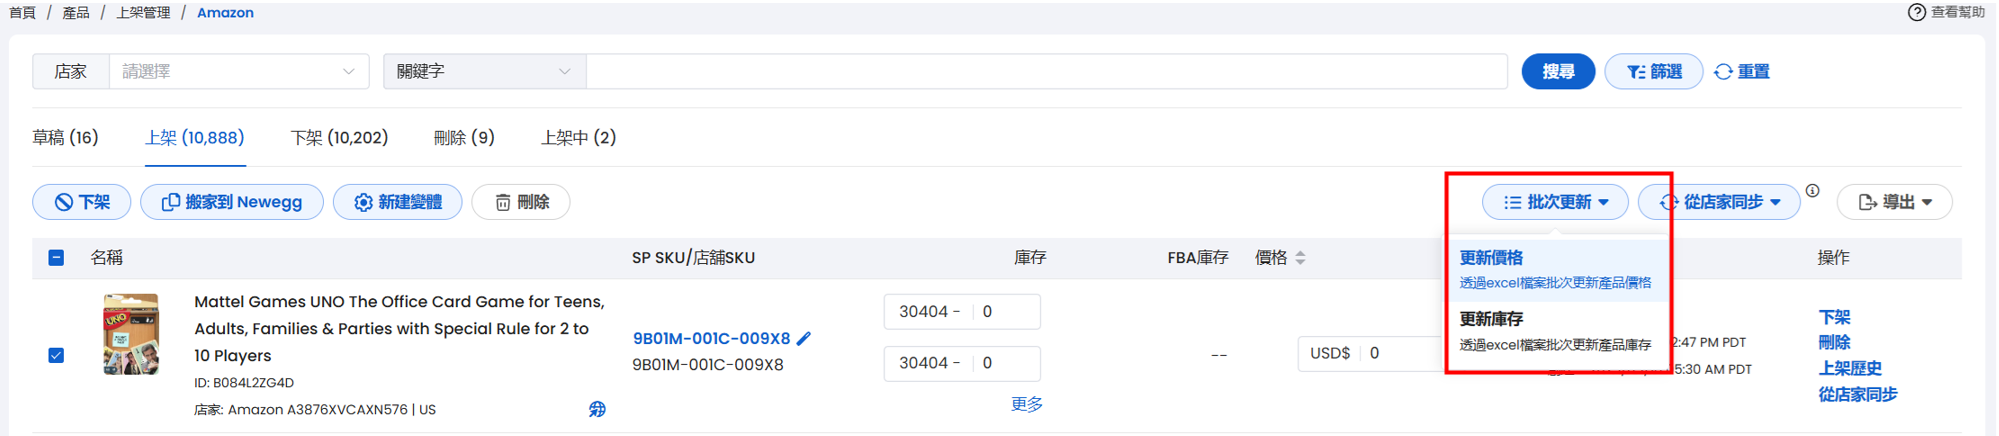Click the 篩選 filter button
Image resolution: width=1999 pixels, height=436 pixels.
tap(1653, 72)
